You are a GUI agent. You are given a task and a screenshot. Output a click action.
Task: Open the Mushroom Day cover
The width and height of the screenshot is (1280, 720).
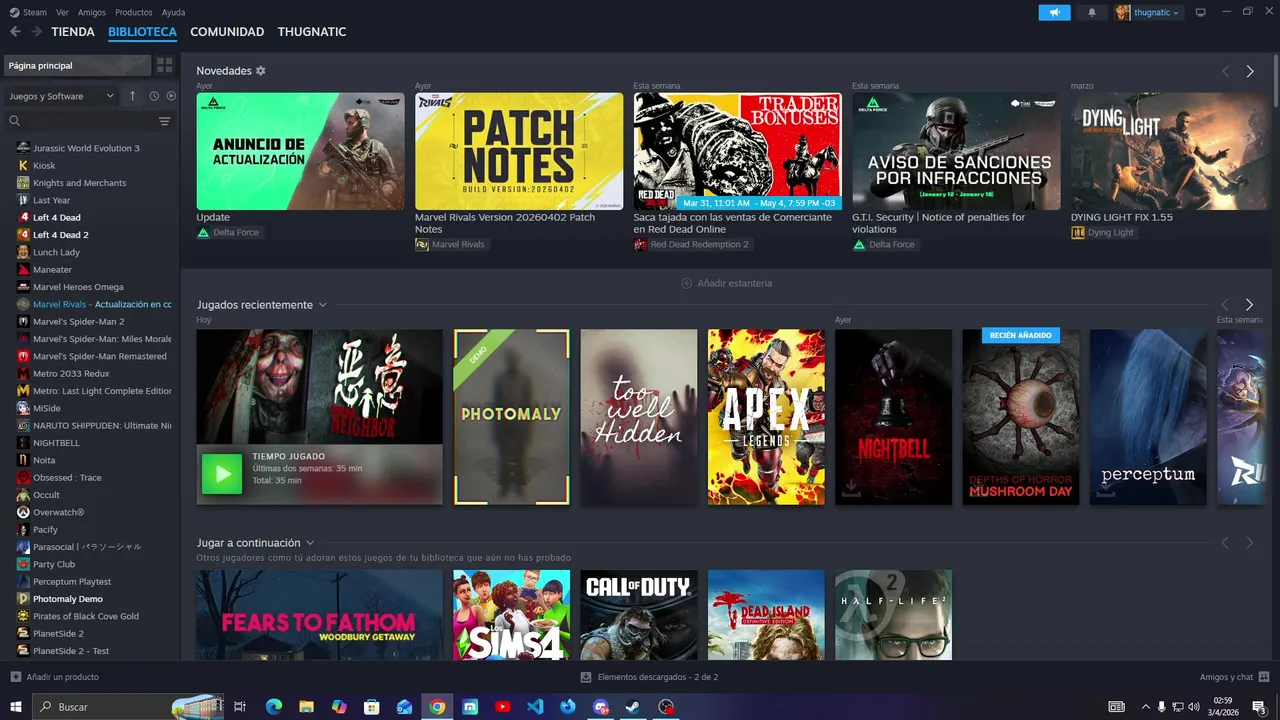1021,417
